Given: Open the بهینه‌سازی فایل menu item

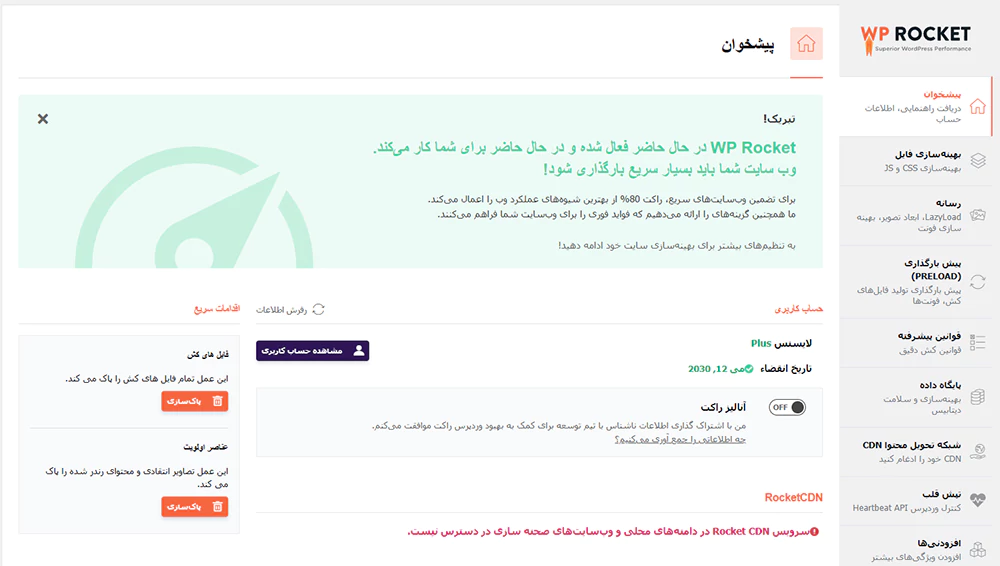Looking at the screenshot, I should tap(916, 161).
